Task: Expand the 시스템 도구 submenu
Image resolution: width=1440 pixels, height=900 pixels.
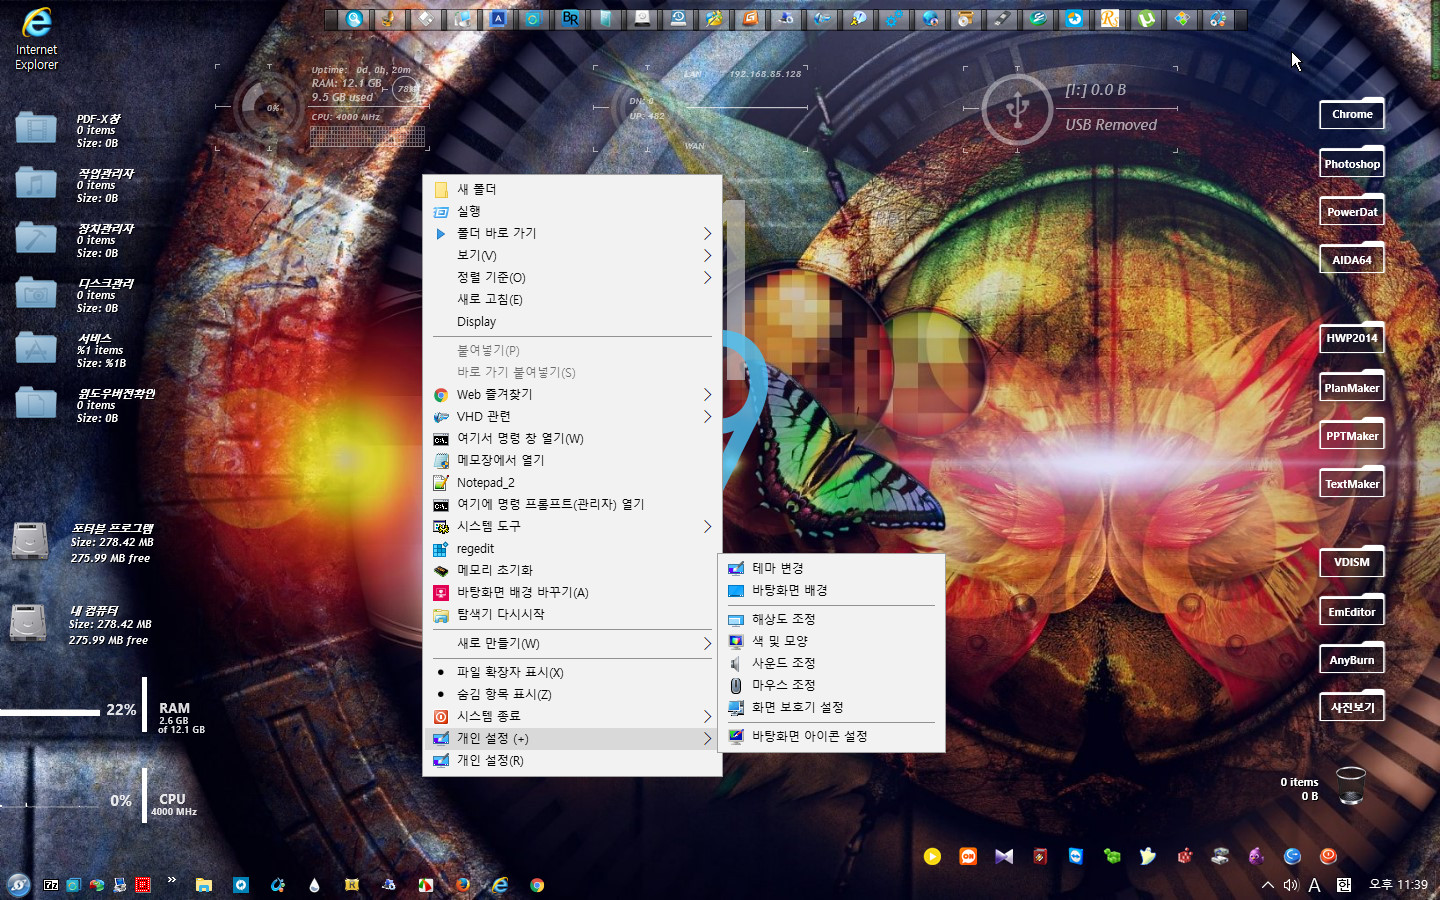Action: coord(573,526)
